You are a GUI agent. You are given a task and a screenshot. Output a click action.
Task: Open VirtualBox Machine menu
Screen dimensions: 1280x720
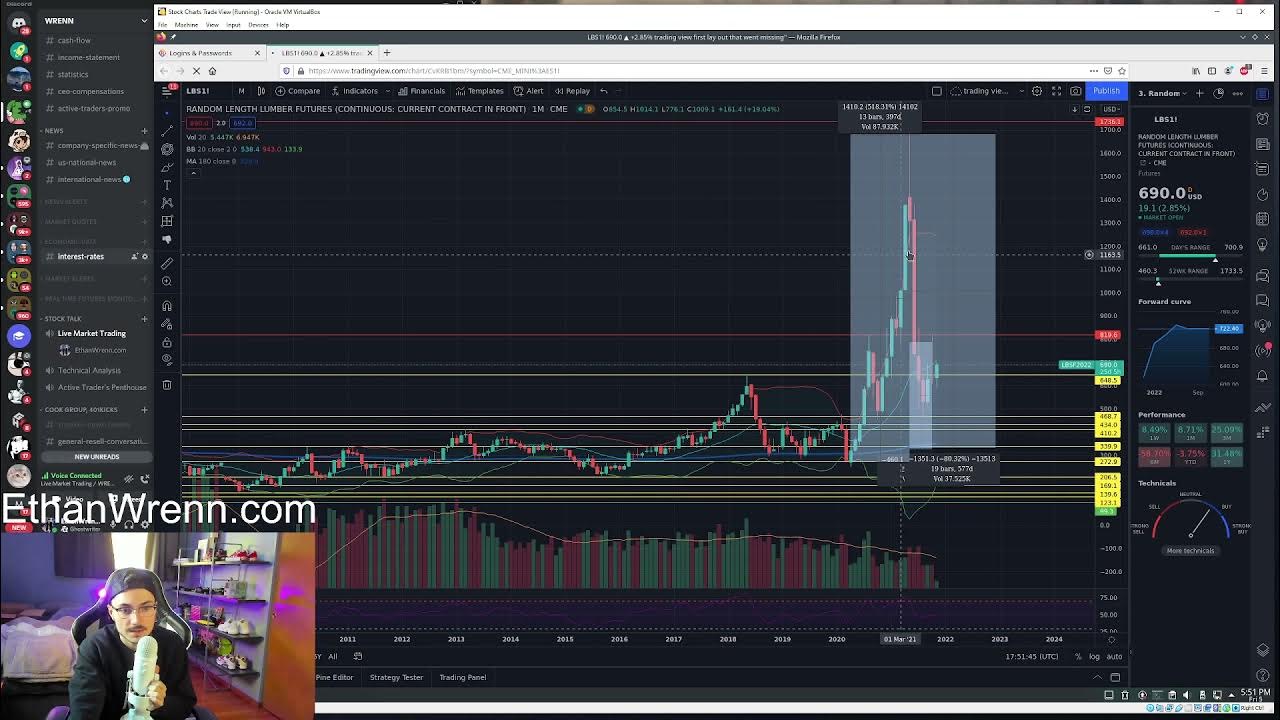tap(186, 25)
